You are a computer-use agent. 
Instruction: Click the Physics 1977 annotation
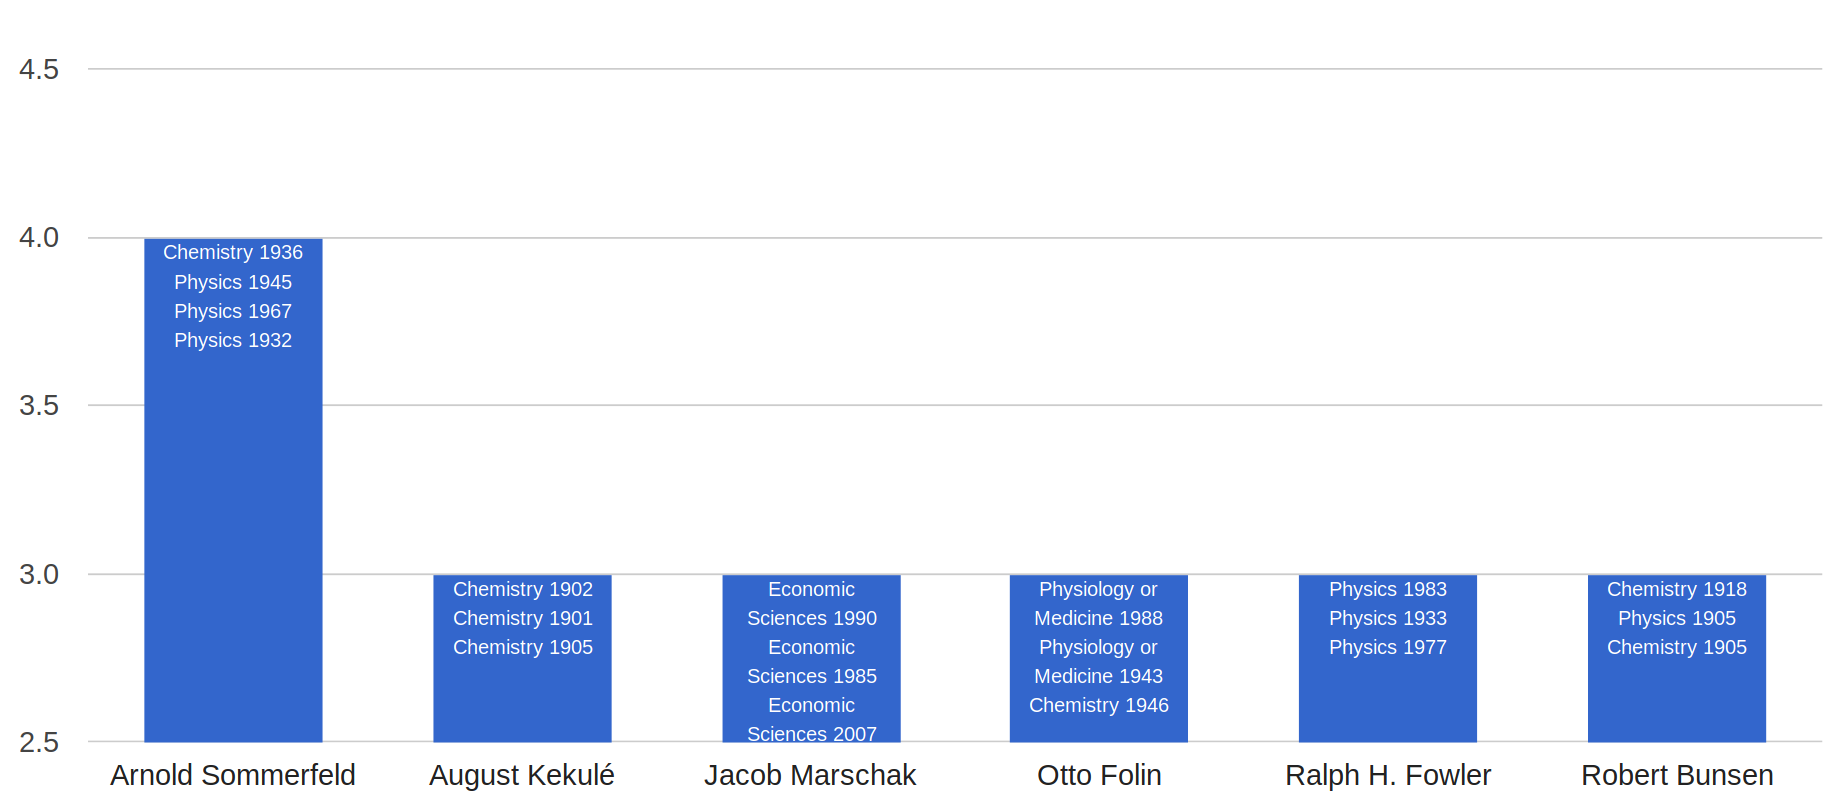(1387, 647)
